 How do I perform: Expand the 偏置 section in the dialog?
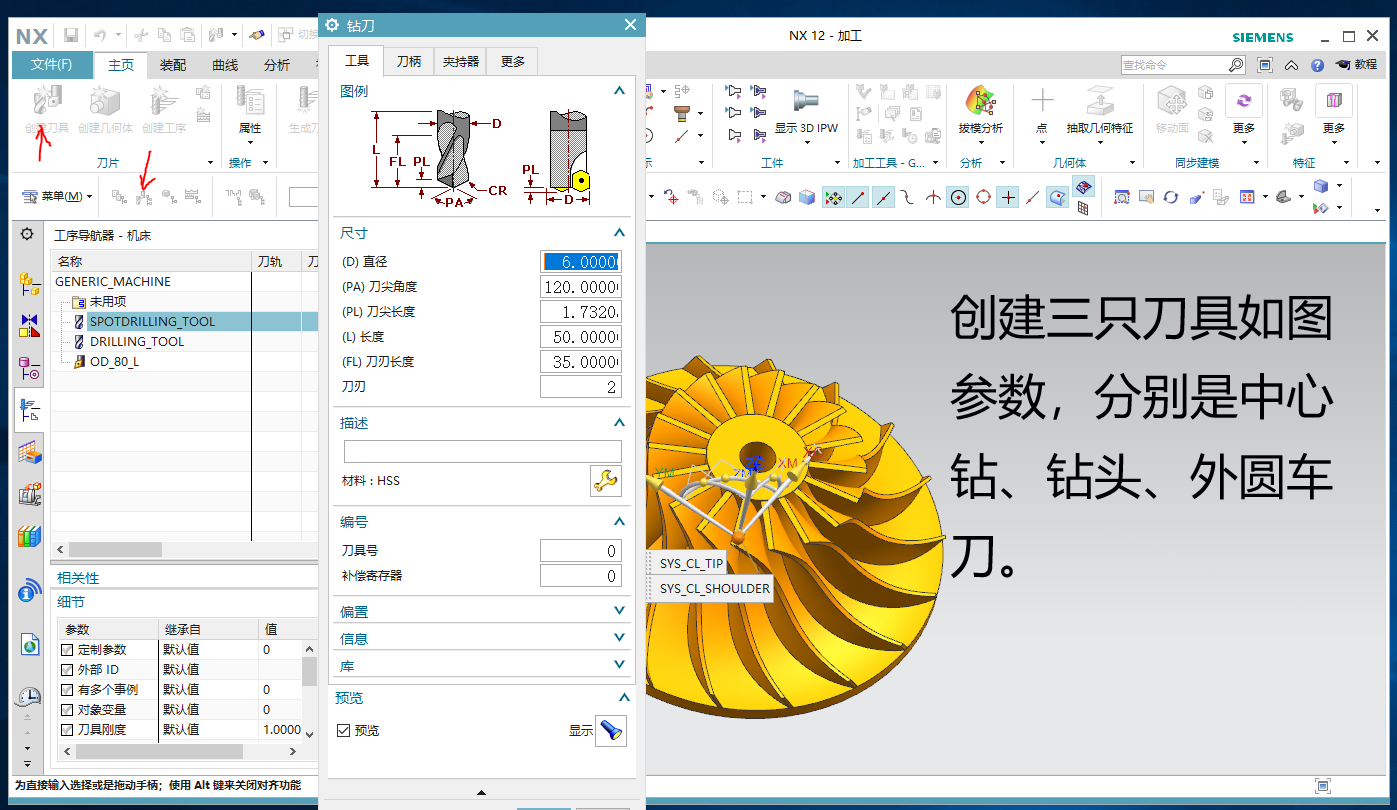(619, 610)
